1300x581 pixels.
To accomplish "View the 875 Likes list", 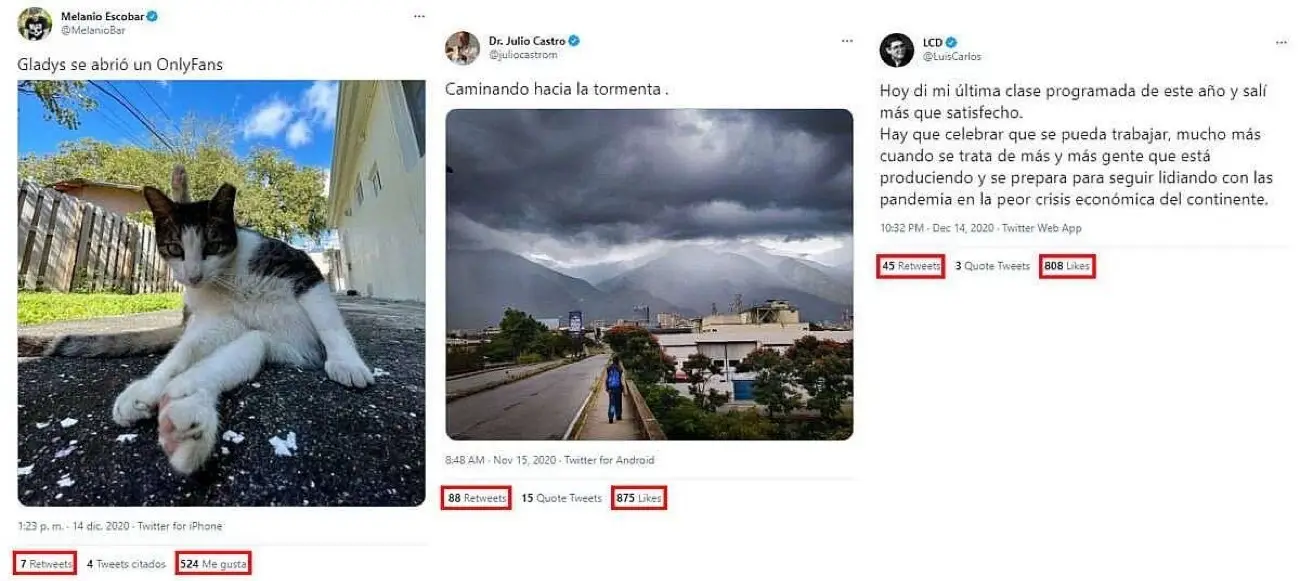I will (x=638, y=498).
